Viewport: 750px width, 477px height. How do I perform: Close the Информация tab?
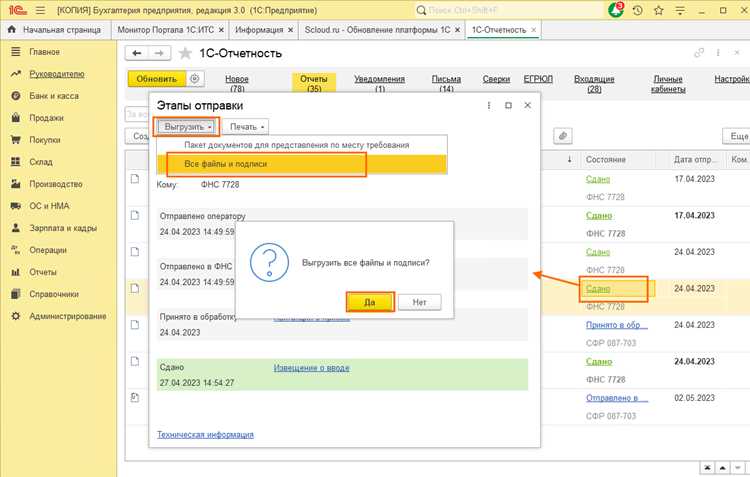290,30
